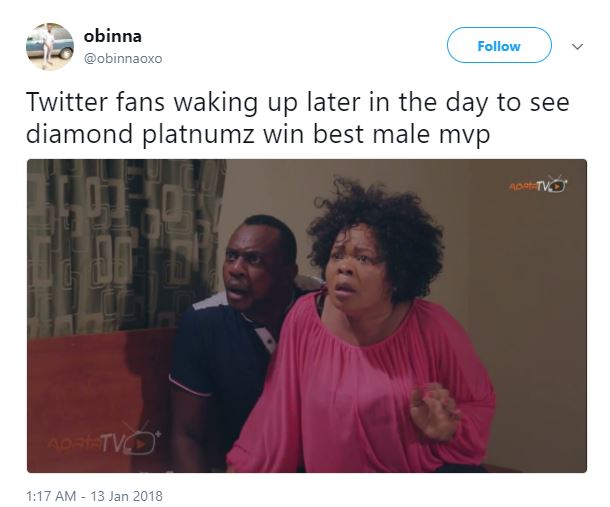
Task: Click the man's navy polo shirt
Action: click(215, 370)
